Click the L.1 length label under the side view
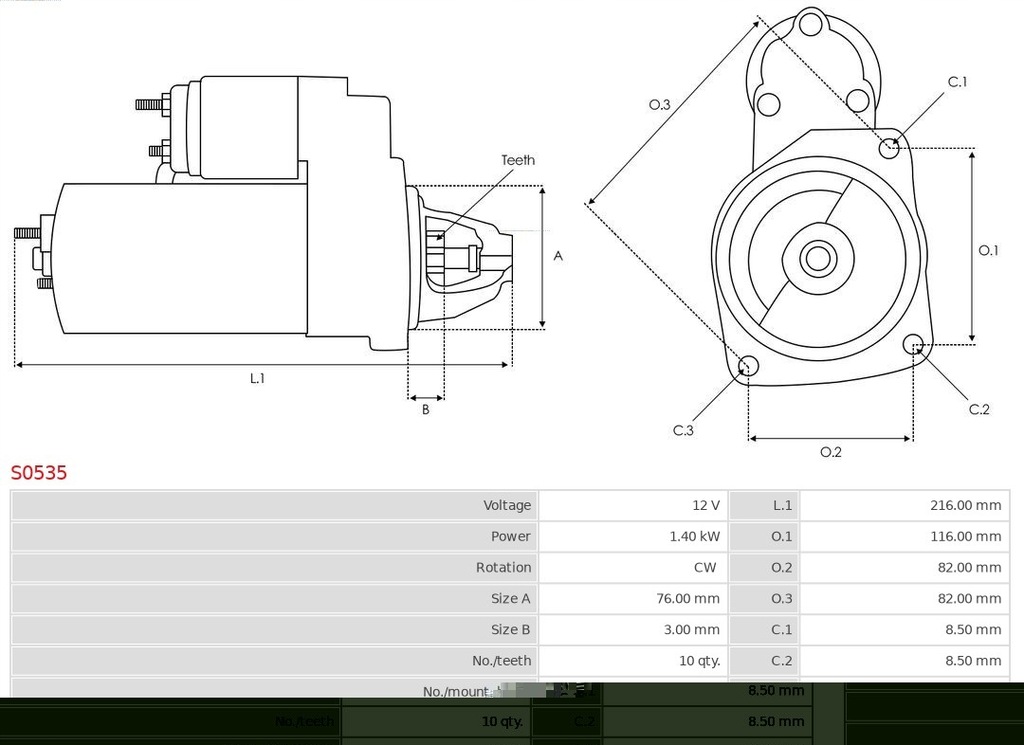This screenshot has width=1024, height=745. (257, 378)
